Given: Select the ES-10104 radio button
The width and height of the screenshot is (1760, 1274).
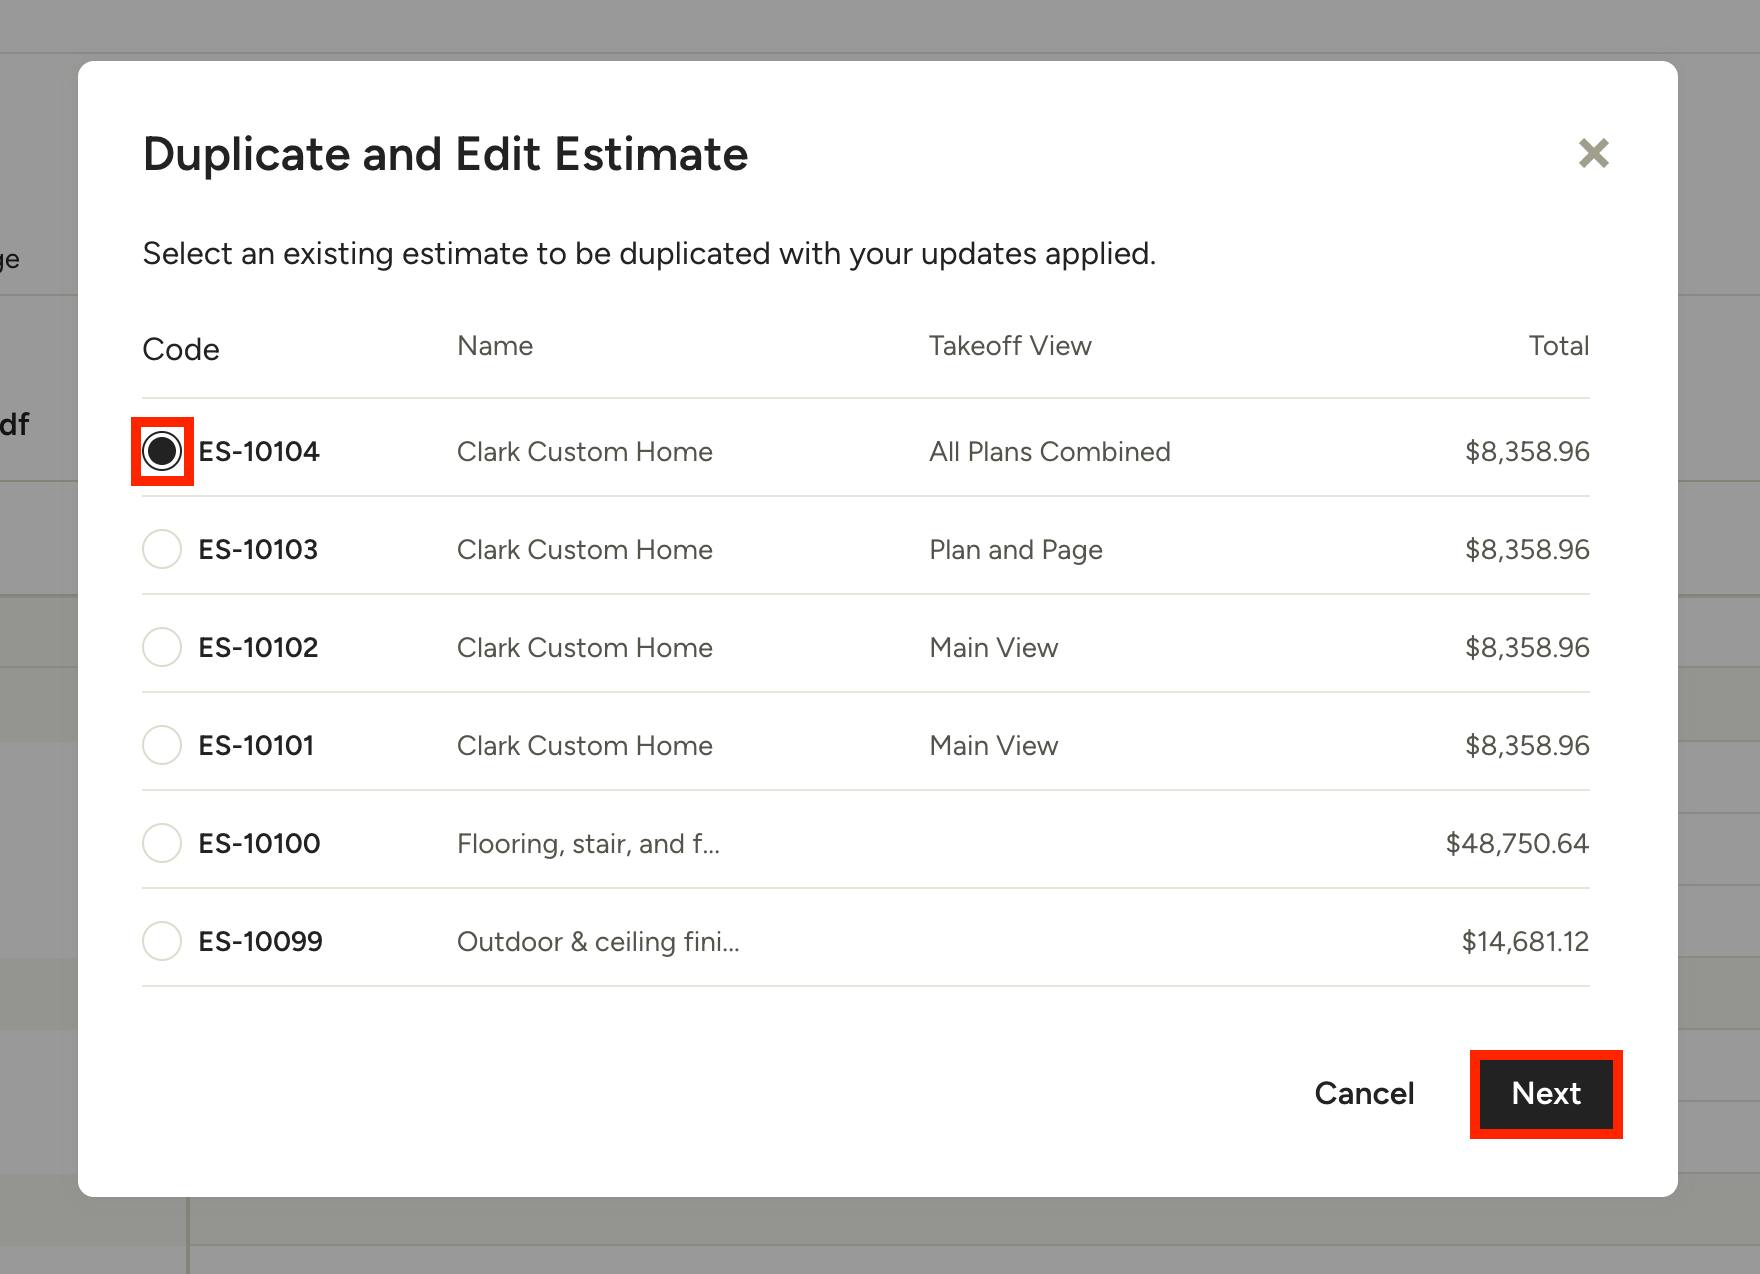Looking at the screenshot, I should pyautogui.click(x=162, y=452).
